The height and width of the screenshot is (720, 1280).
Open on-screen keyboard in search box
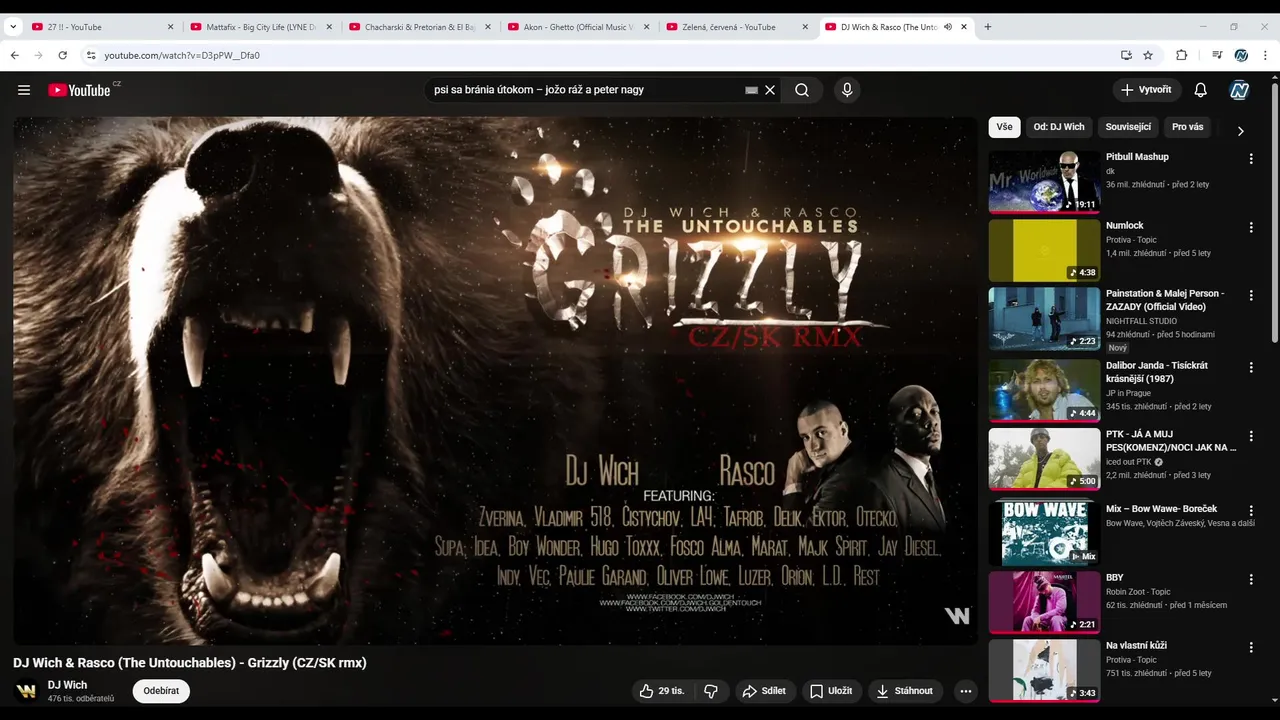point(752,90)
